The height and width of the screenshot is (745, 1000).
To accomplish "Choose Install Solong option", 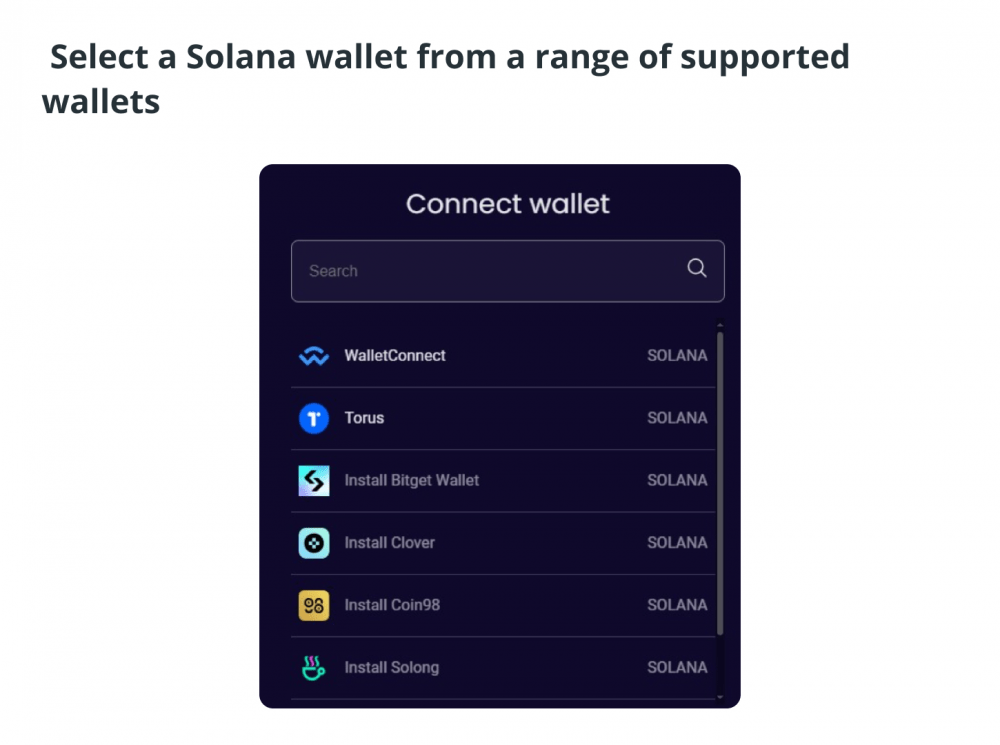I will [x=503, y=668].
